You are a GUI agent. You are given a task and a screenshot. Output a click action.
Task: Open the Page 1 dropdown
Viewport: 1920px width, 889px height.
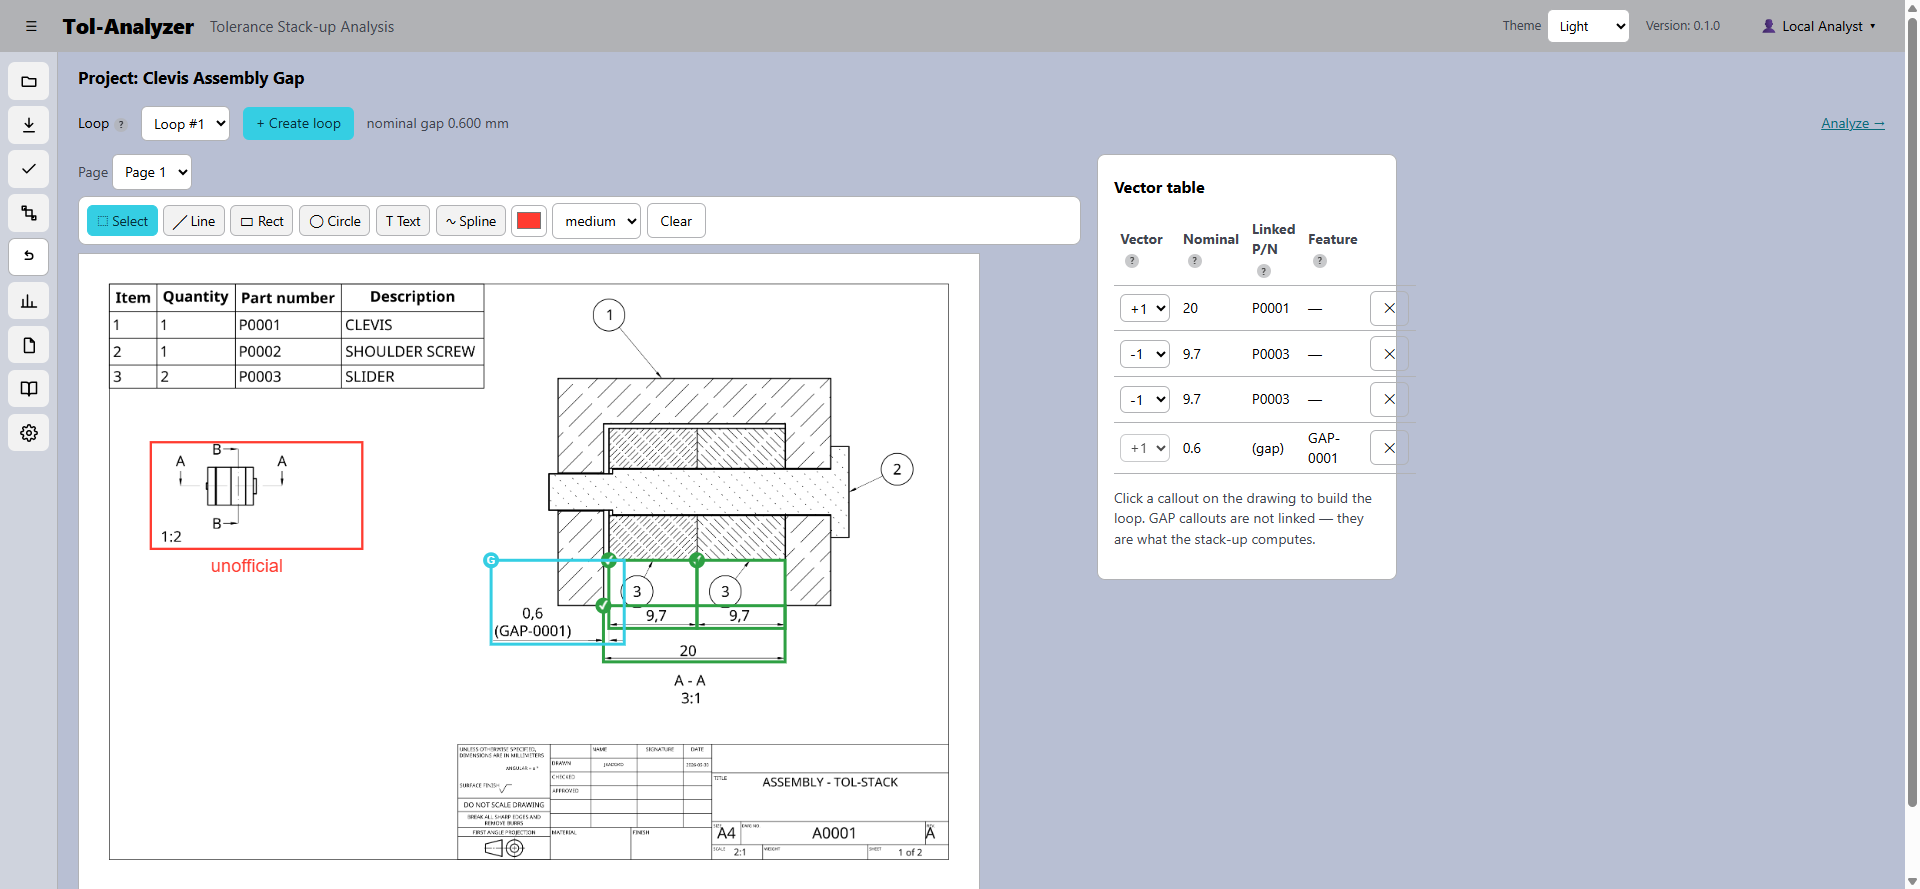pyautogui.click(x=152, y=172)
